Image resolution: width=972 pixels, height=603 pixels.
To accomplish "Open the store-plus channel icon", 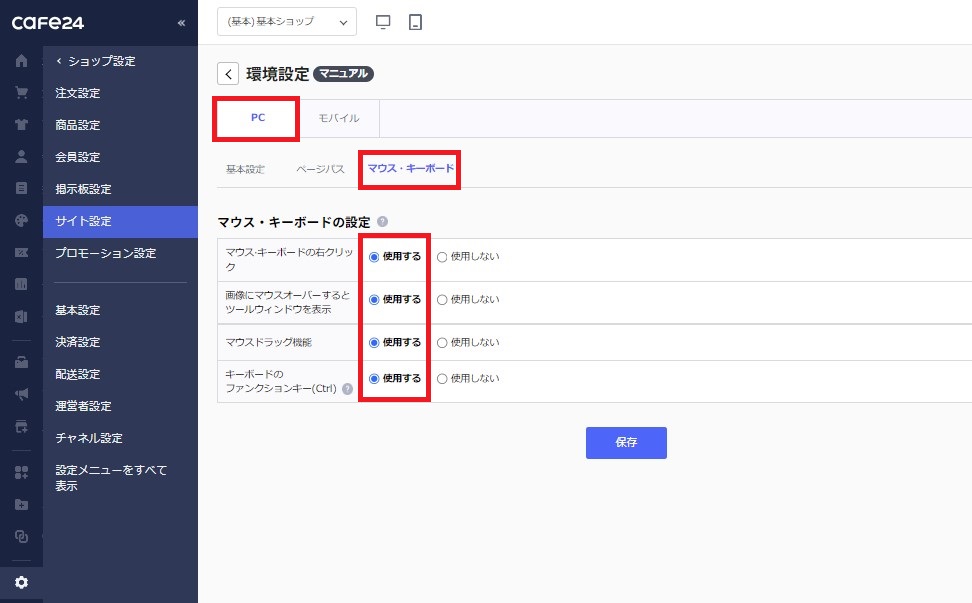I will coord(21,426).
